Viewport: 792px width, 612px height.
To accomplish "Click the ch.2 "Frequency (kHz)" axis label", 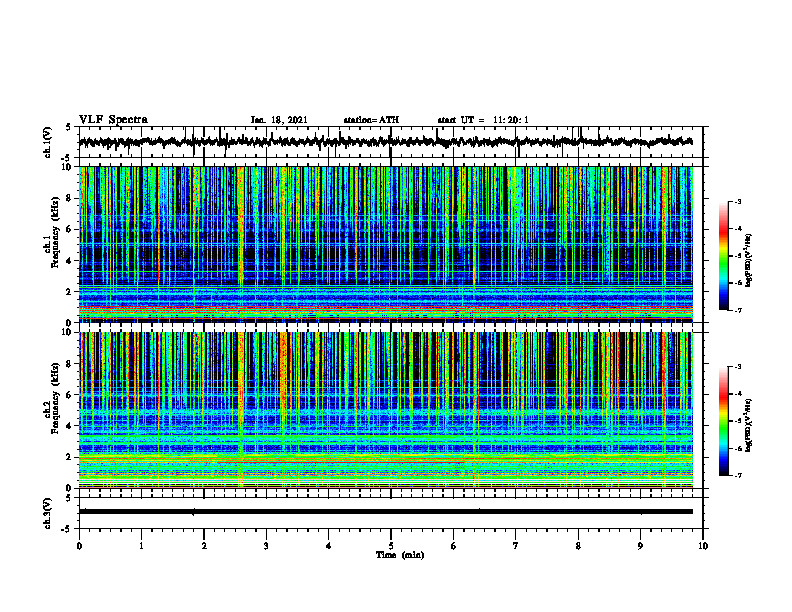I will click(55, 398).
